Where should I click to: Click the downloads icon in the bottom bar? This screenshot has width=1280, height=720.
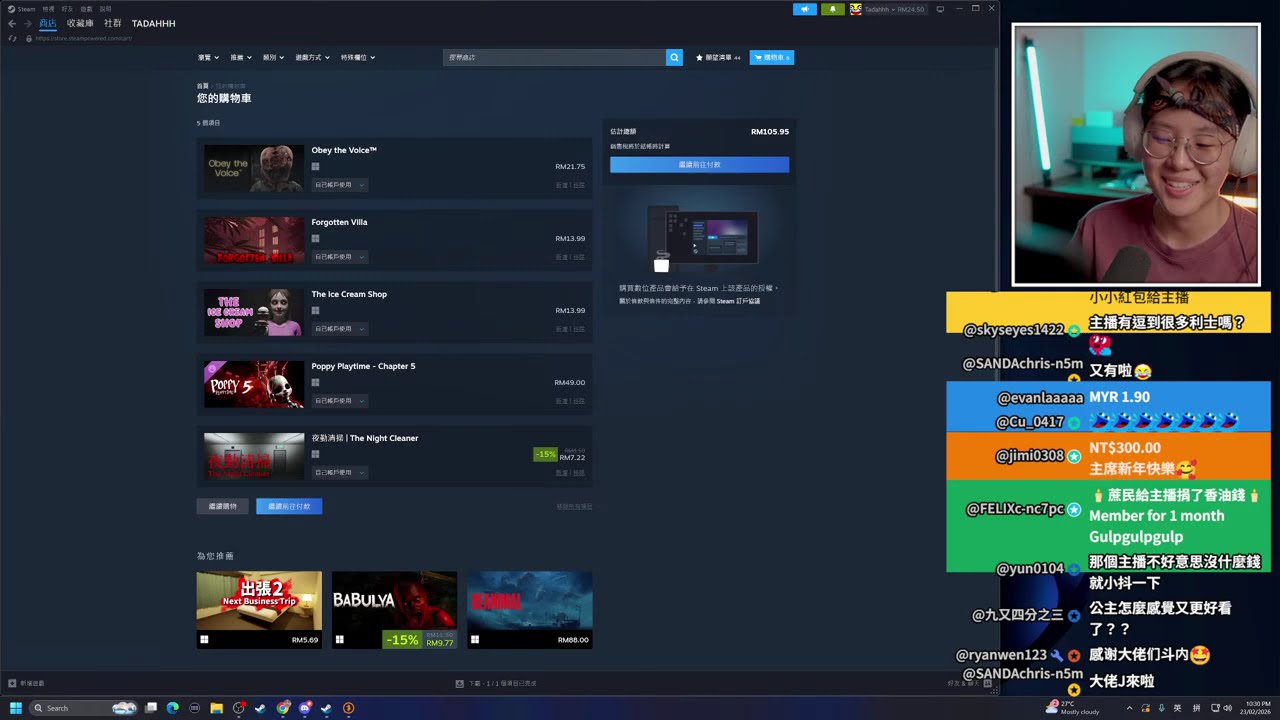coord(459,684)
